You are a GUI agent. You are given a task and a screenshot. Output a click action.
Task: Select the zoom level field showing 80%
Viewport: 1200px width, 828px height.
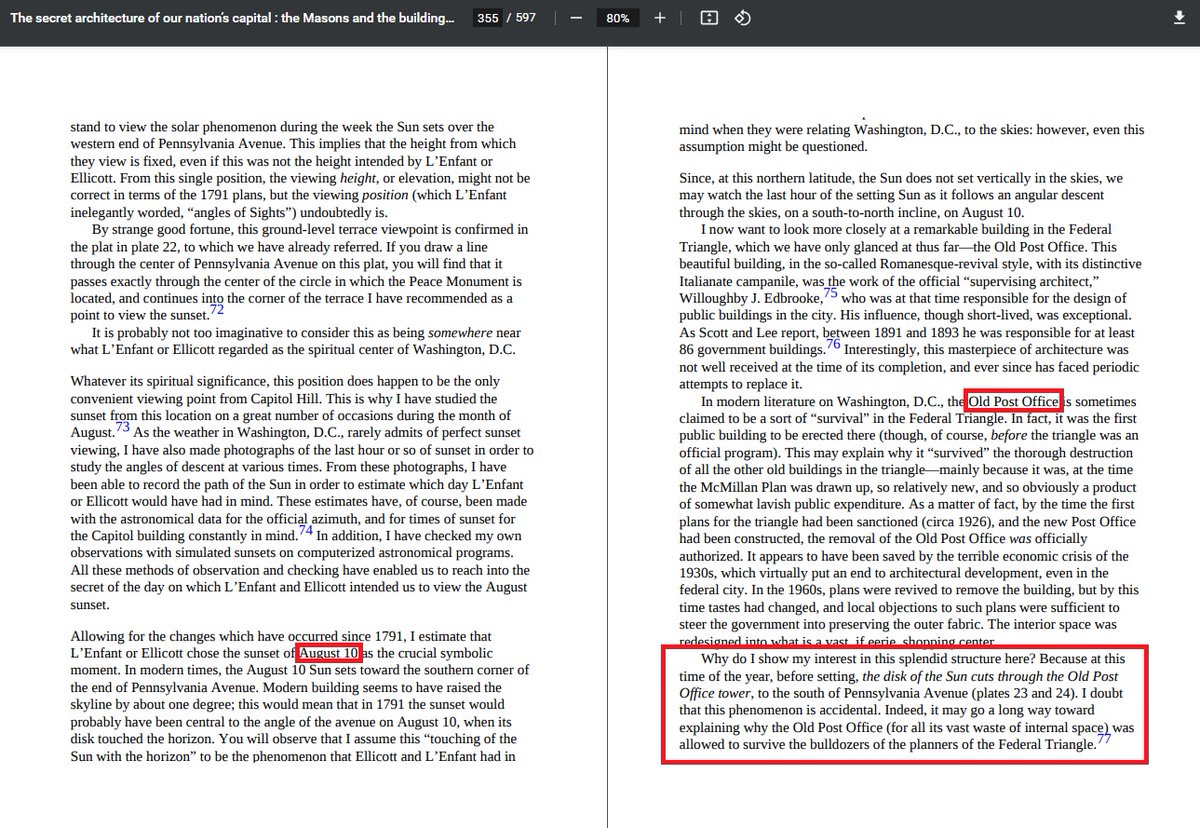(617, 18)
